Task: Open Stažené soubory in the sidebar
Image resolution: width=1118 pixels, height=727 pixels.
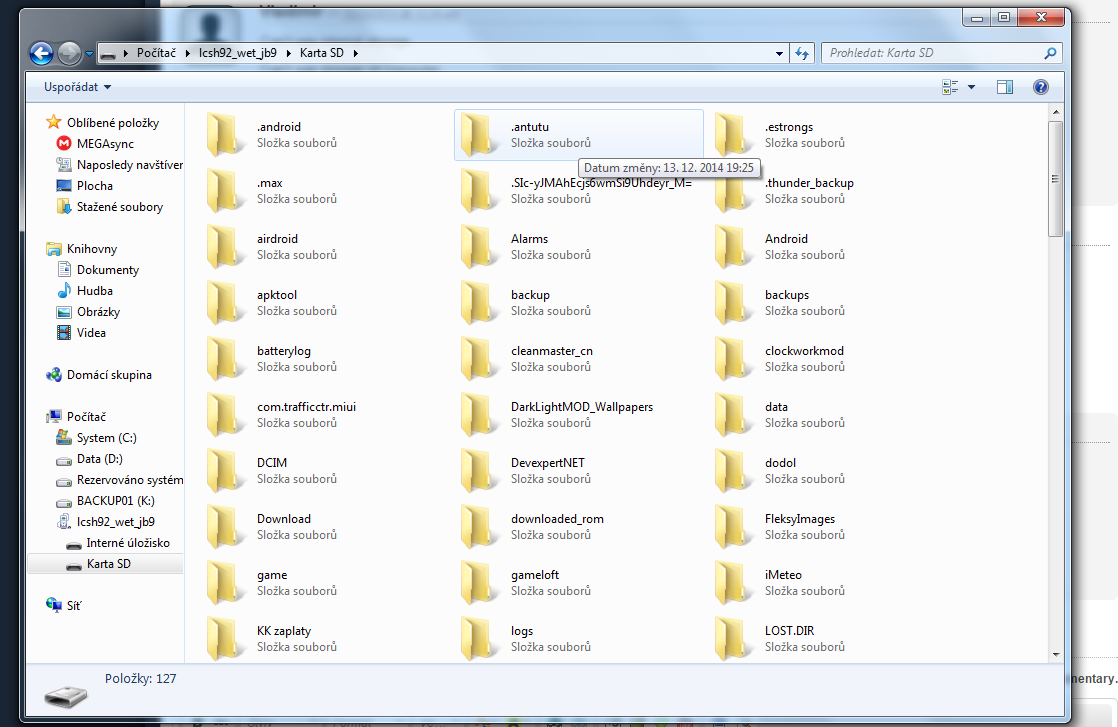Action: [119, 207]
